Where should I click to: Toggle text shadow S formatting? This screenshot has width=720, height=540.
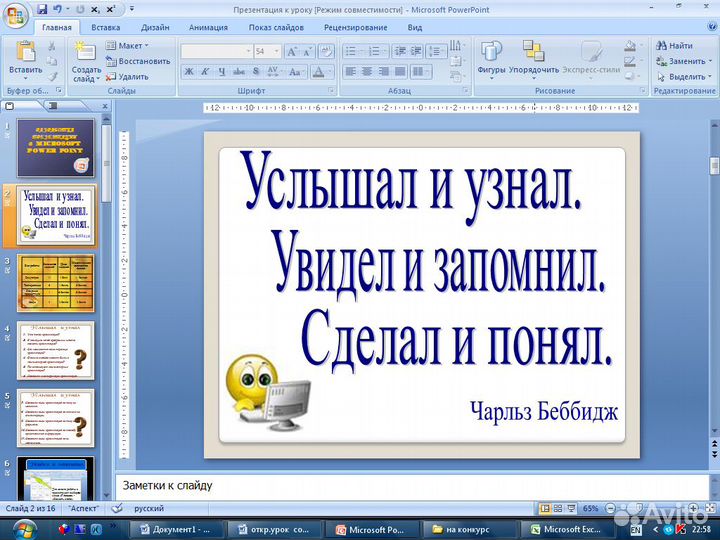(256, 72)
